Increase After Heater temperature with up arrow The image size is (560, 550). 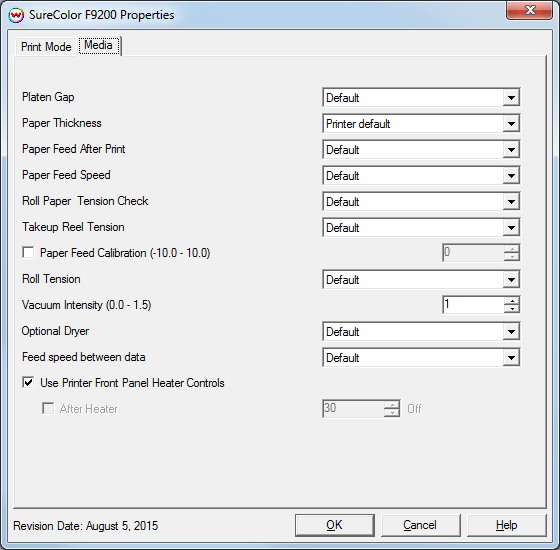pos(392,405)
